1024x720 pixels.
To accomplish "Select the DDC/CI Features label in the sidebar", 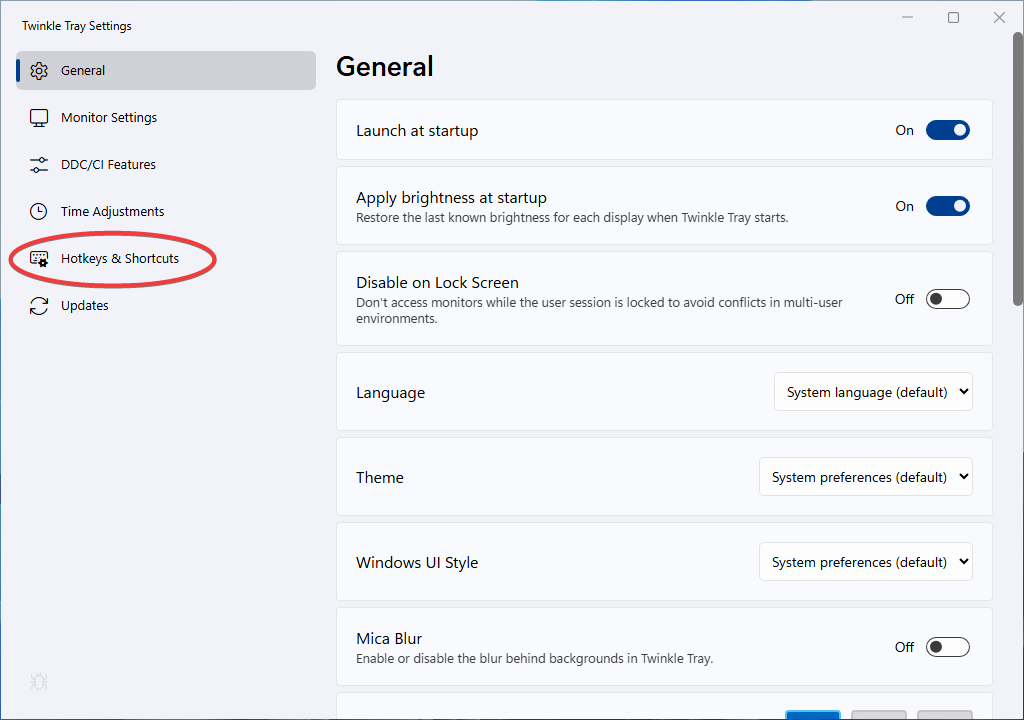I will (x=108, y=165).
